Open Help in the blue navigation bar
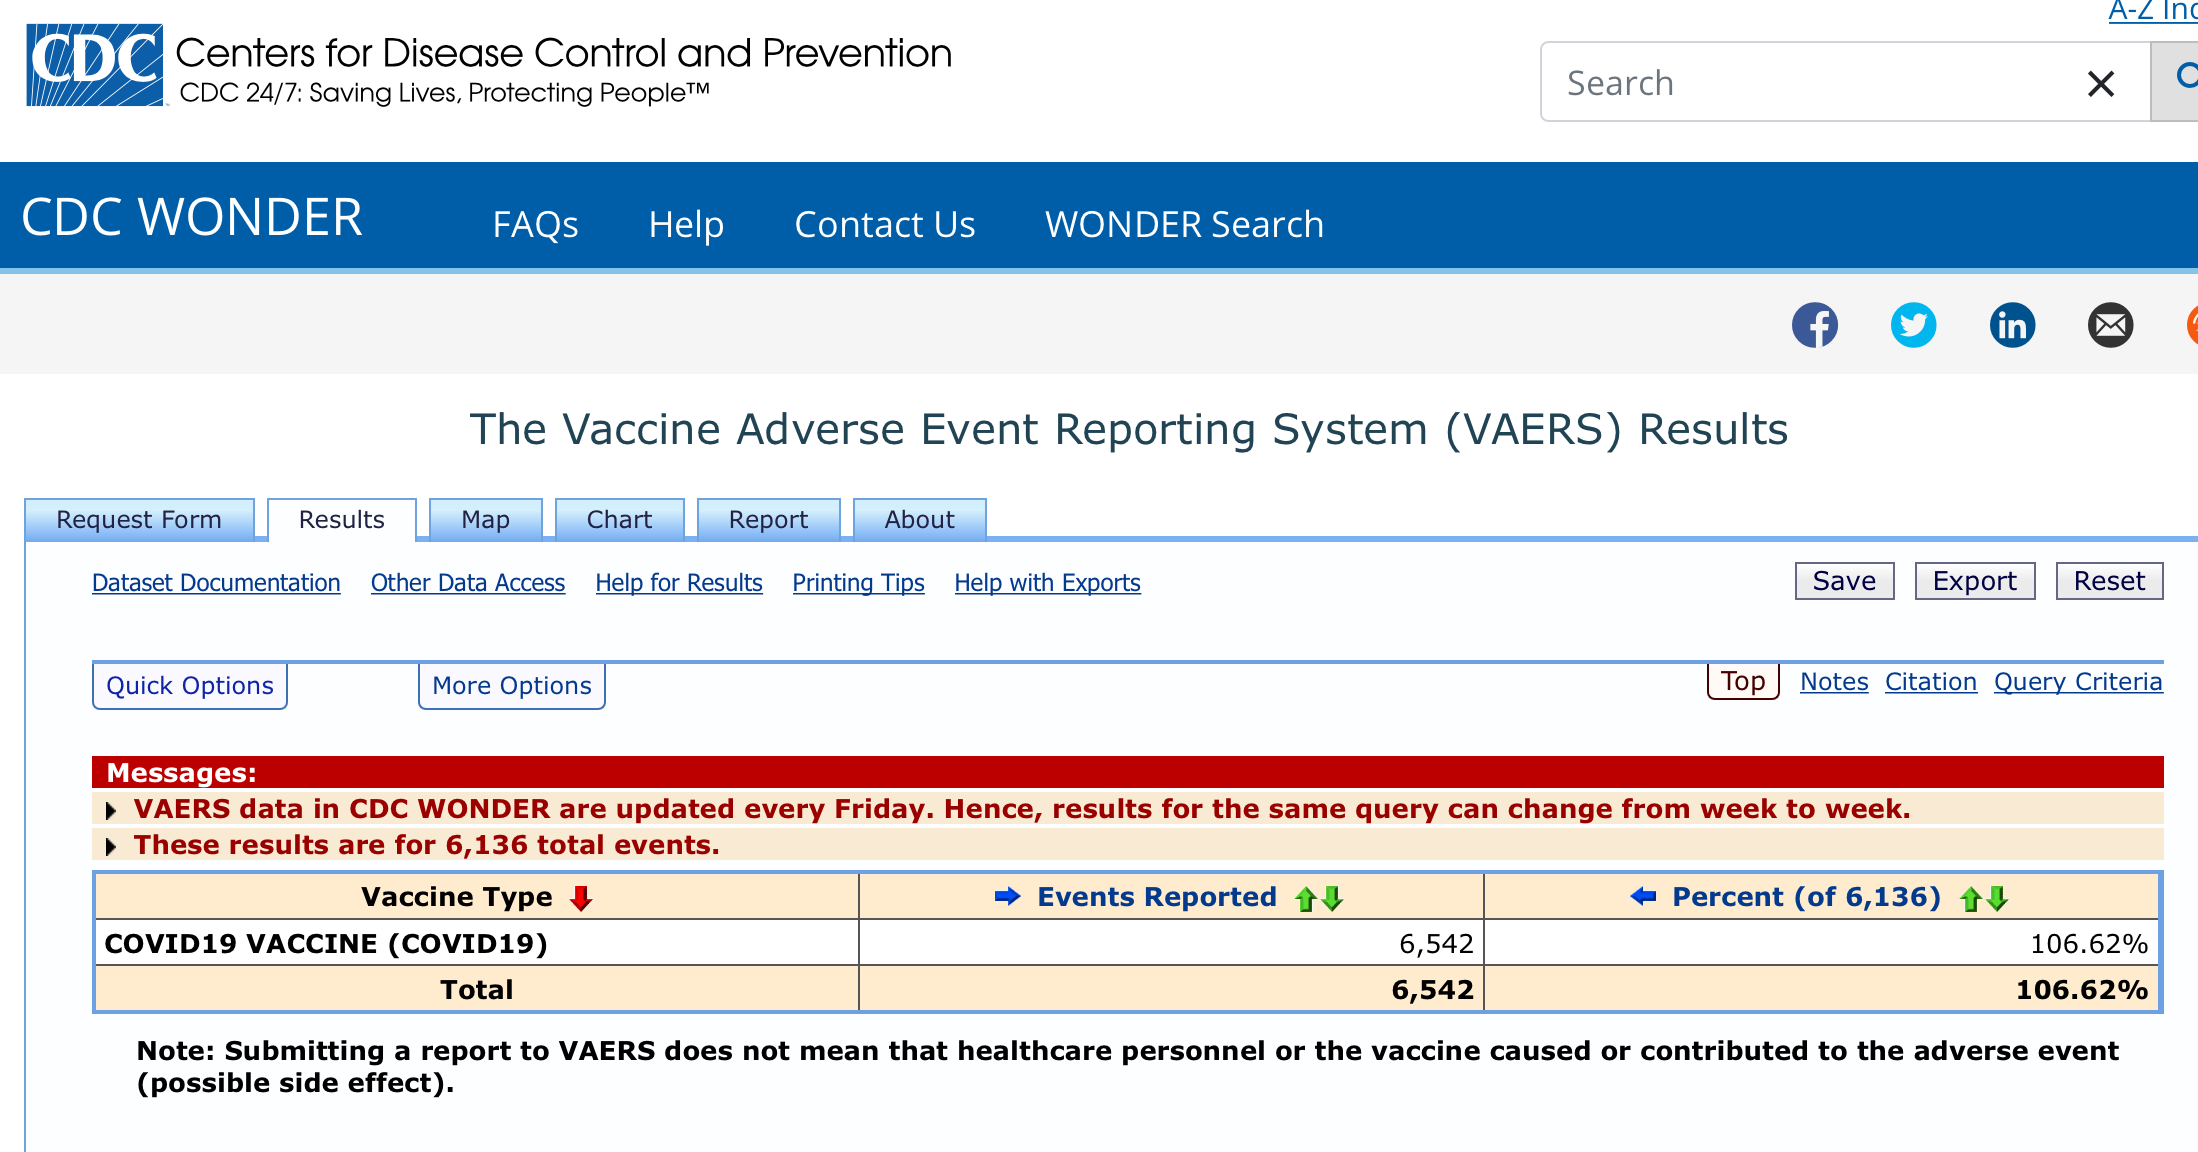Viewport: 2198px width, 1152px height. tap(686, 224)
